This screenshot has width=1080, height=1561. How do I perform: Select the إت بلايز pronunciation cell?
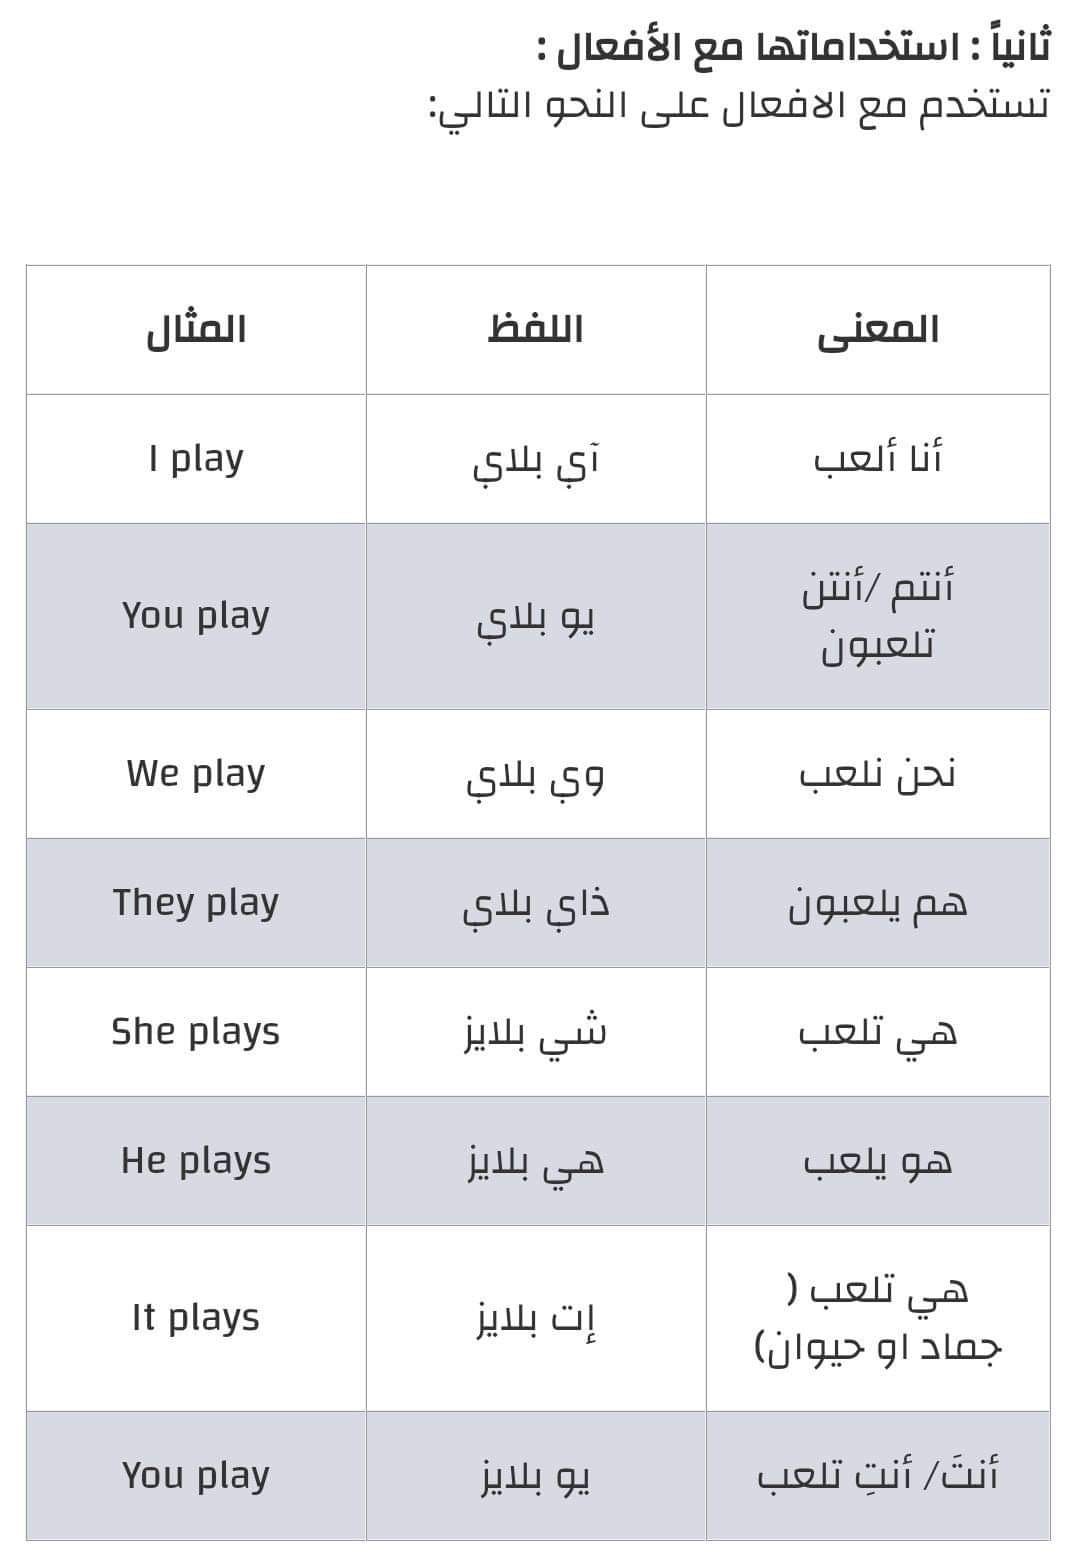pos(536,1319)
